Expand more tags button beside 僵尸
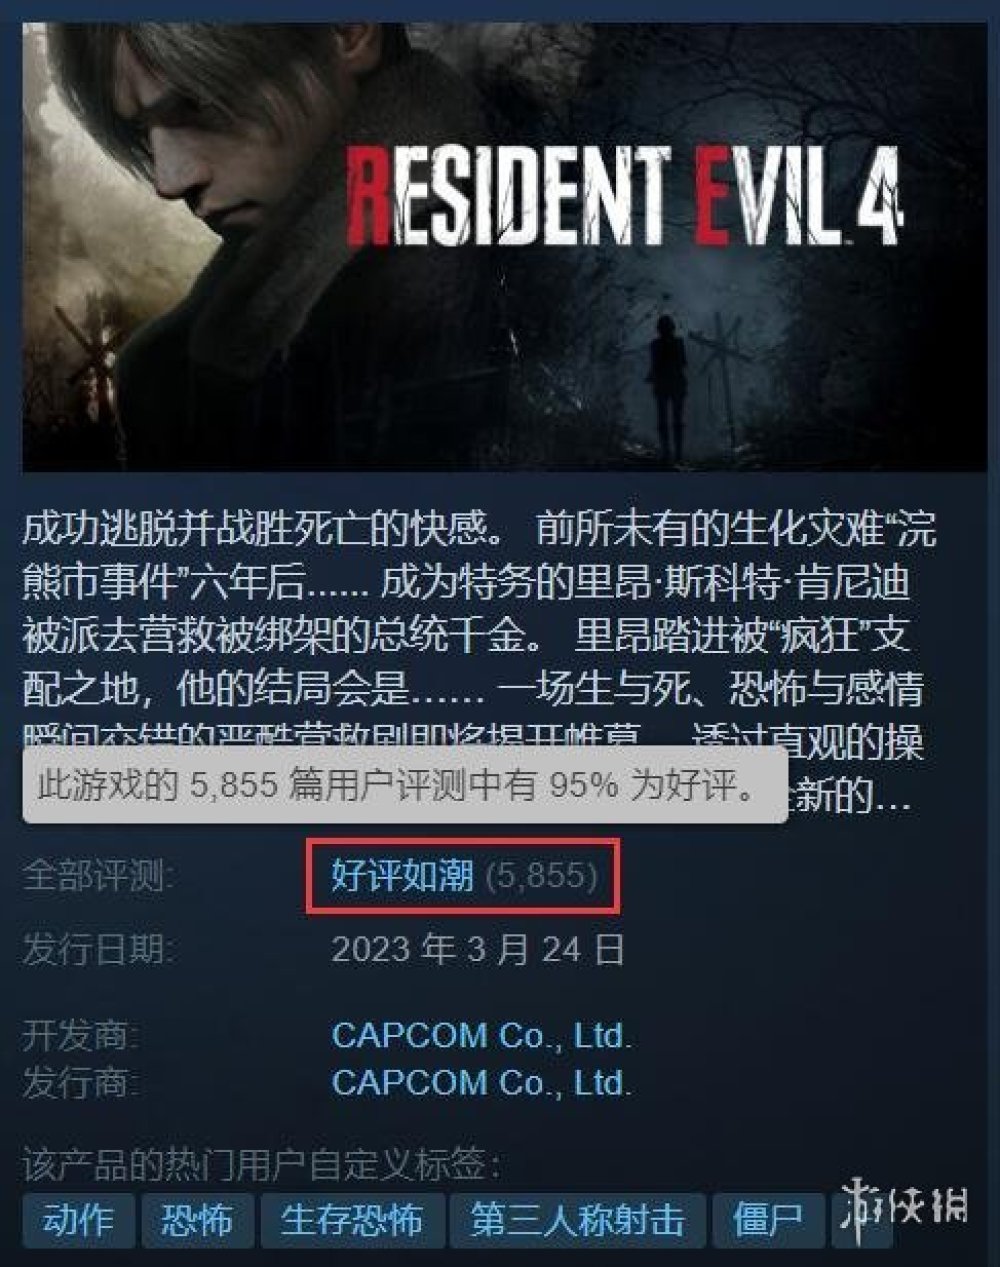 point(861,1220)
